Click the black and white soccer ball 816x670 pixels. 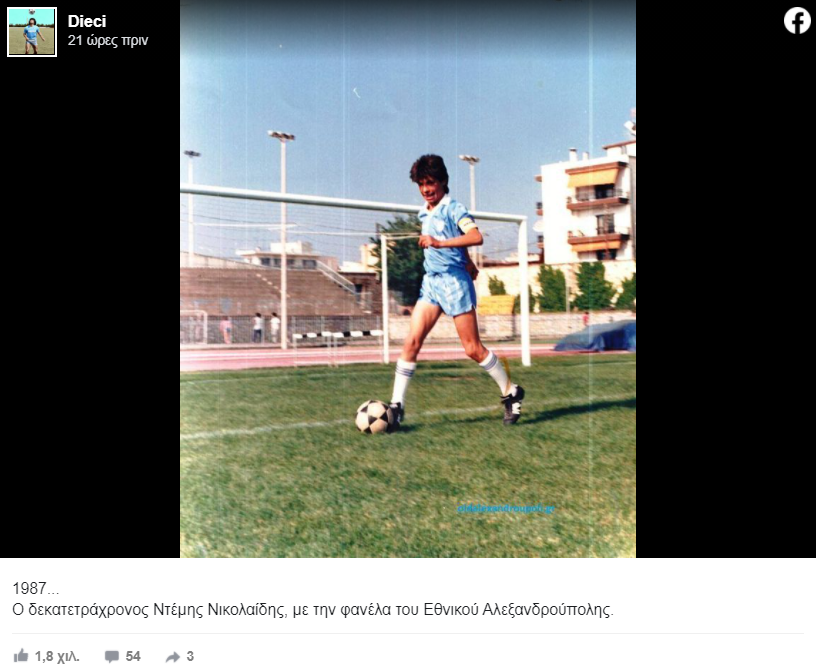coord(374,416)
